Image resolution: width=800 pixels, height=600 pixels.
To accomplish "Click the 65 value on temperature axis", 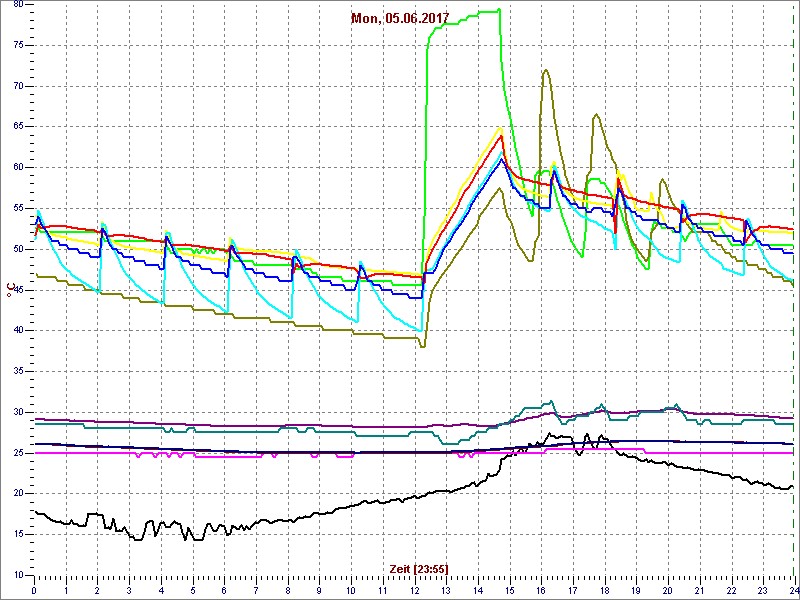I will click(17, 127).
